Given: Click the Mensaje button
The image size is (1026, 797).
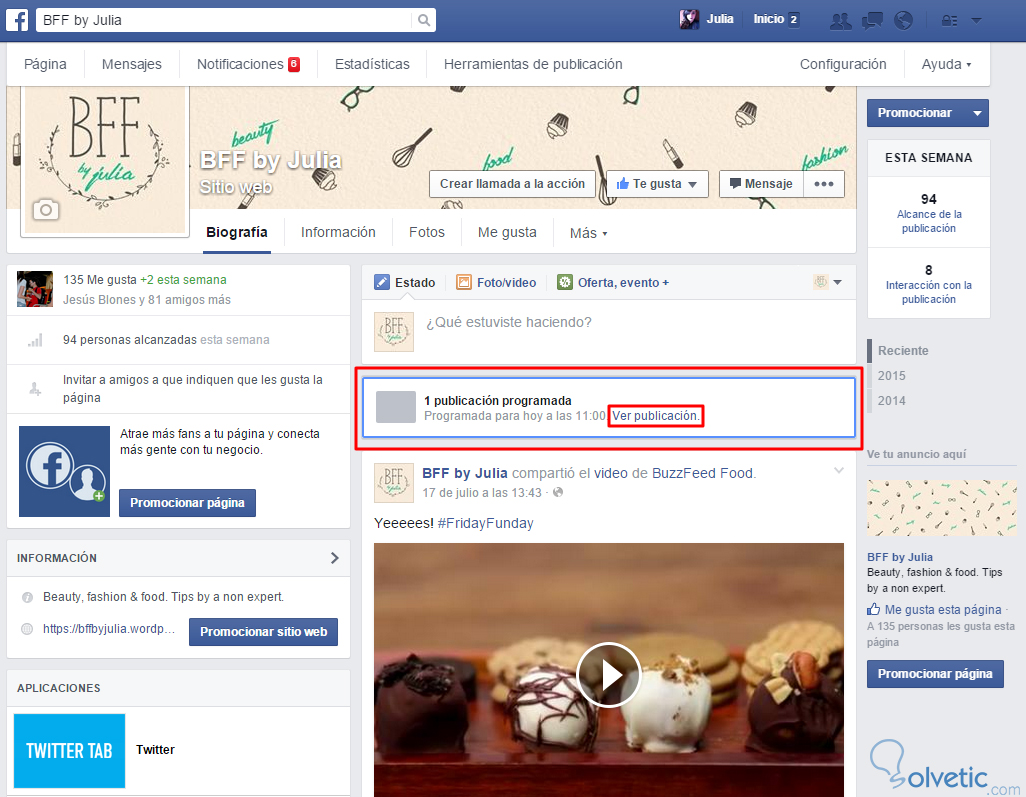Looking at the screenshot, I should [762, 184].
